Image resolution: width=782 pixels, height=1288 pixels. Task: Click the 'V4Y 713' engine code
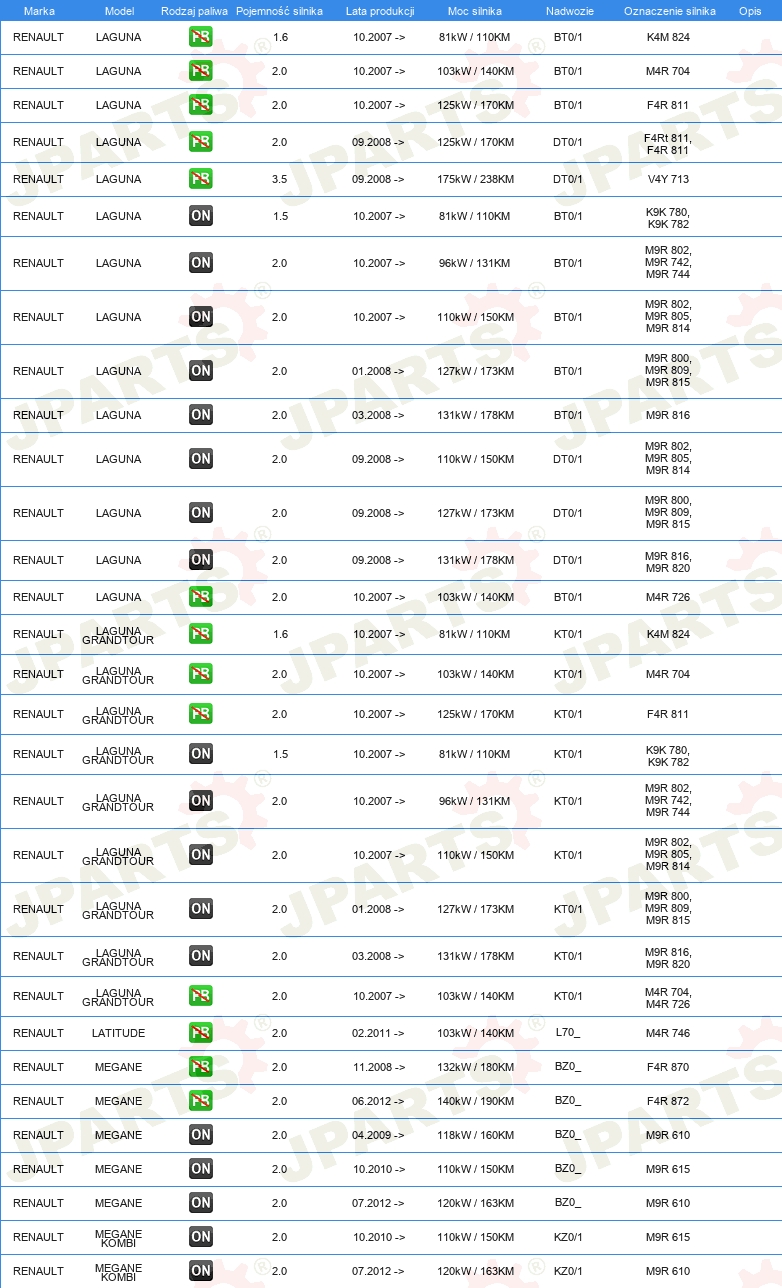[x=668, y=179]
